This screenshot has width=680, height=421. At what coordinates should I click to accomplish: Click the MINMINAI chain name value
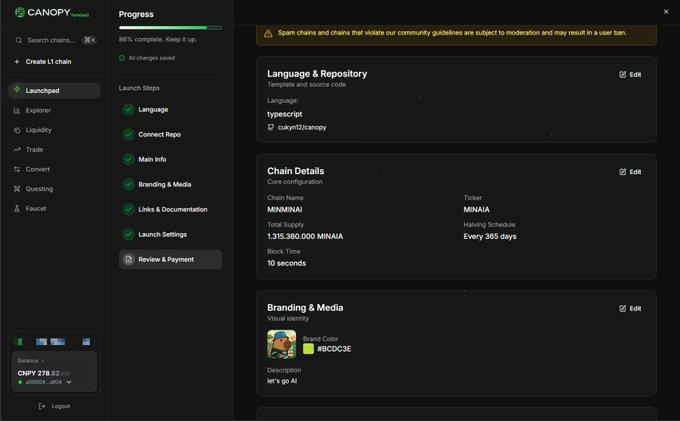click(x=284, y=209)
